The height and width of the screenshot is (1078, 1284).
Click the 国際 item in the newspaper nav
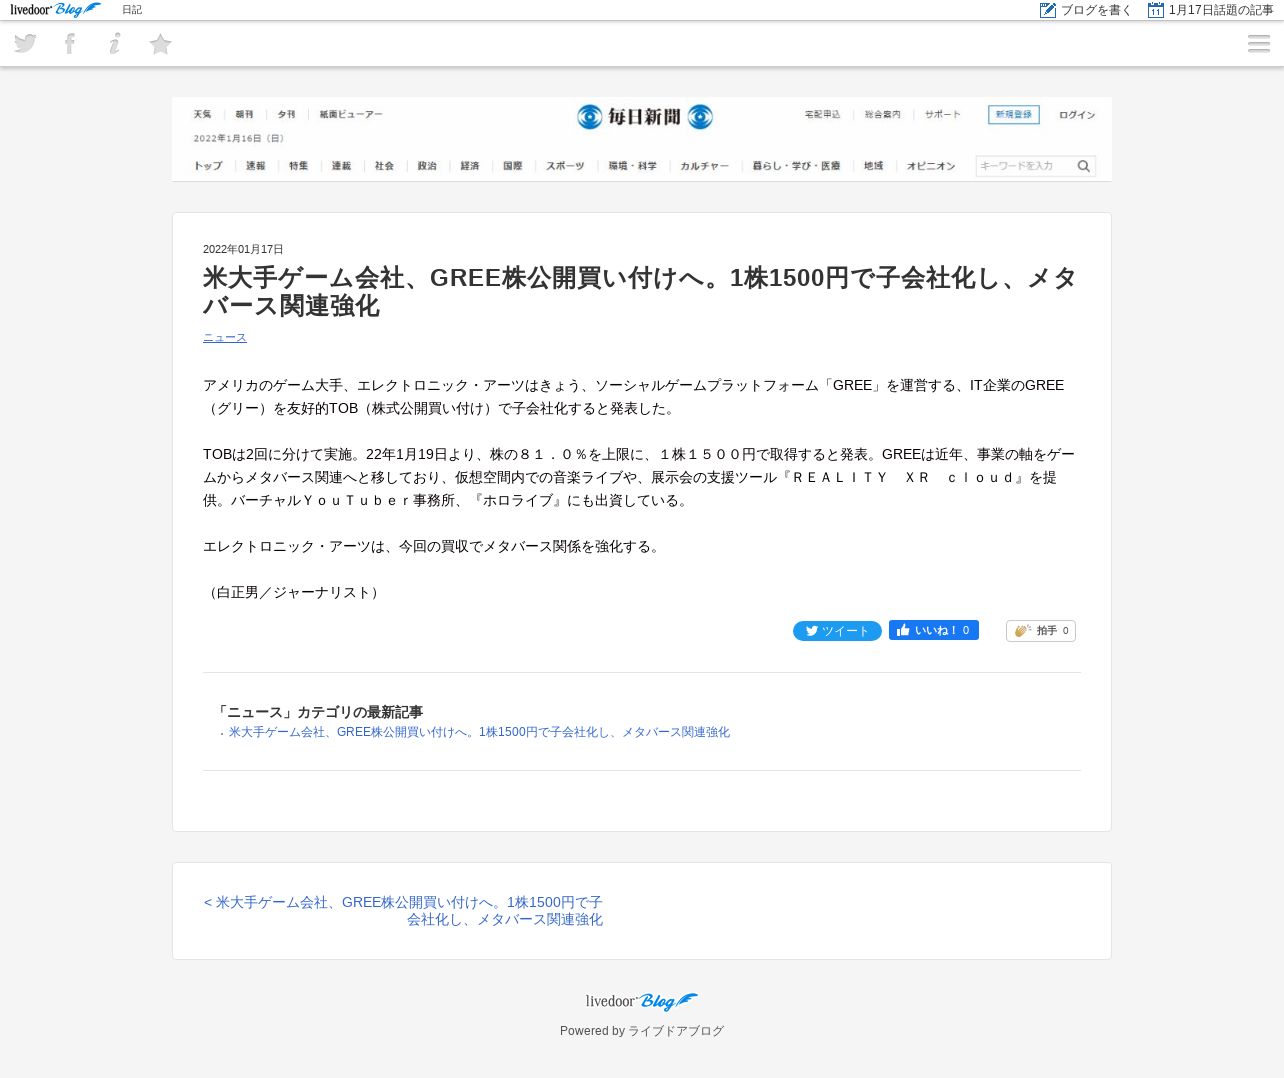tap(513, 166)
